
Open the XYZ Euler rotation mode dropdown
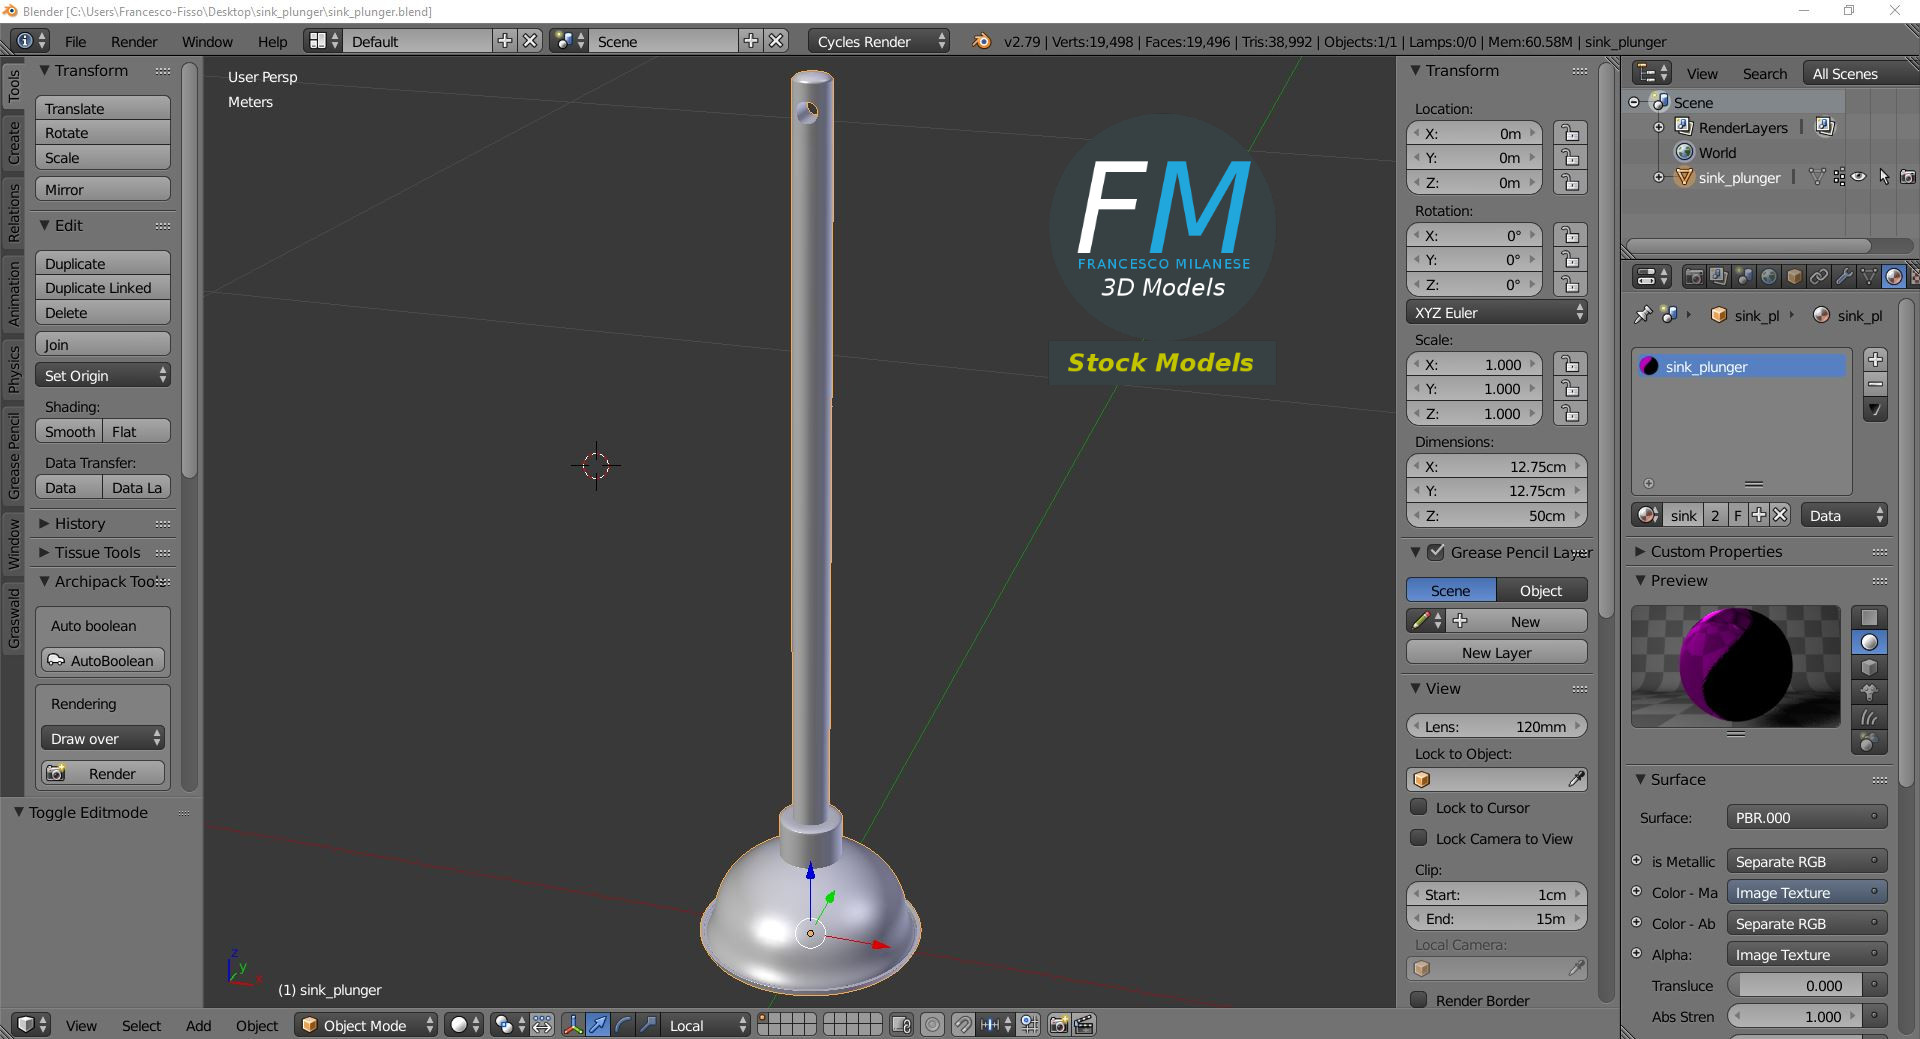(1497, 313)
